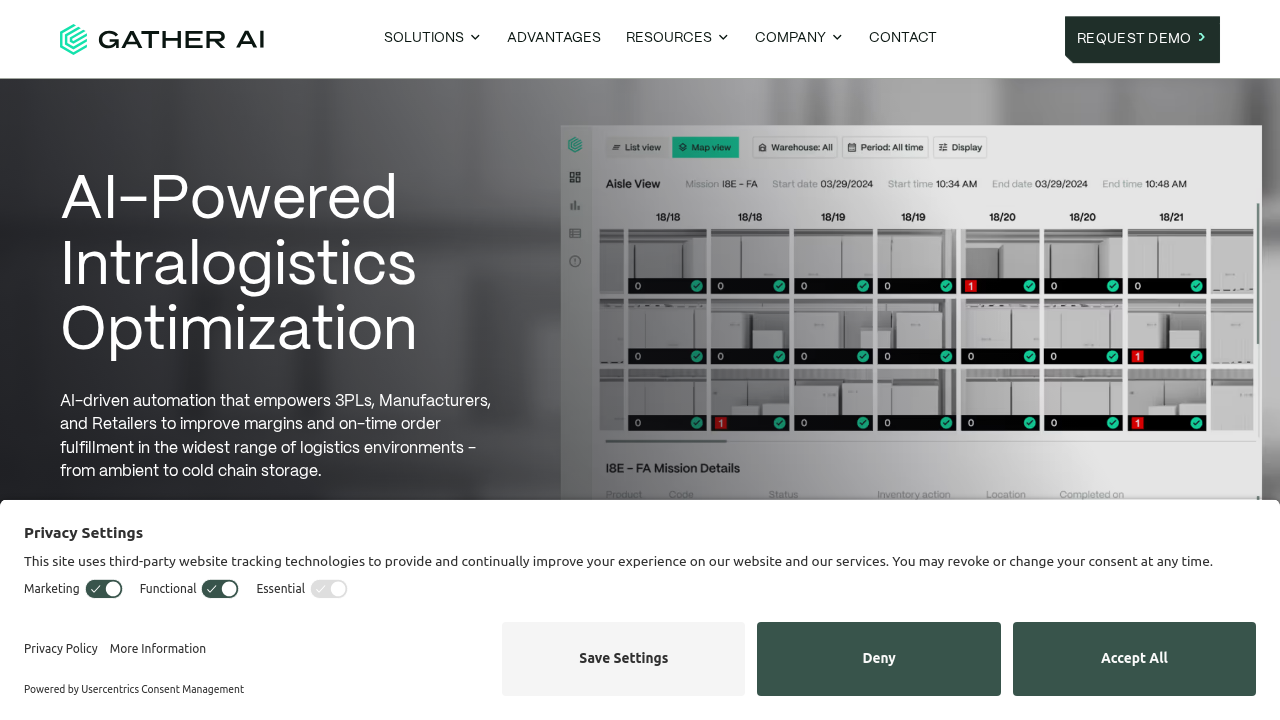Expand the SOLUTIONS dropdown menu
Screen dimensions: 1280x720
point(431,35)
